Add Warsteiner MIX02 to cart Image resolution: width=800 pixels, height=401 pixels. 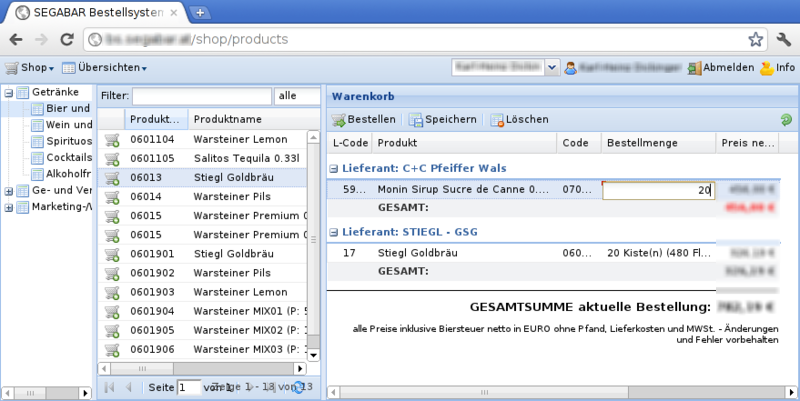pos(112,331)
